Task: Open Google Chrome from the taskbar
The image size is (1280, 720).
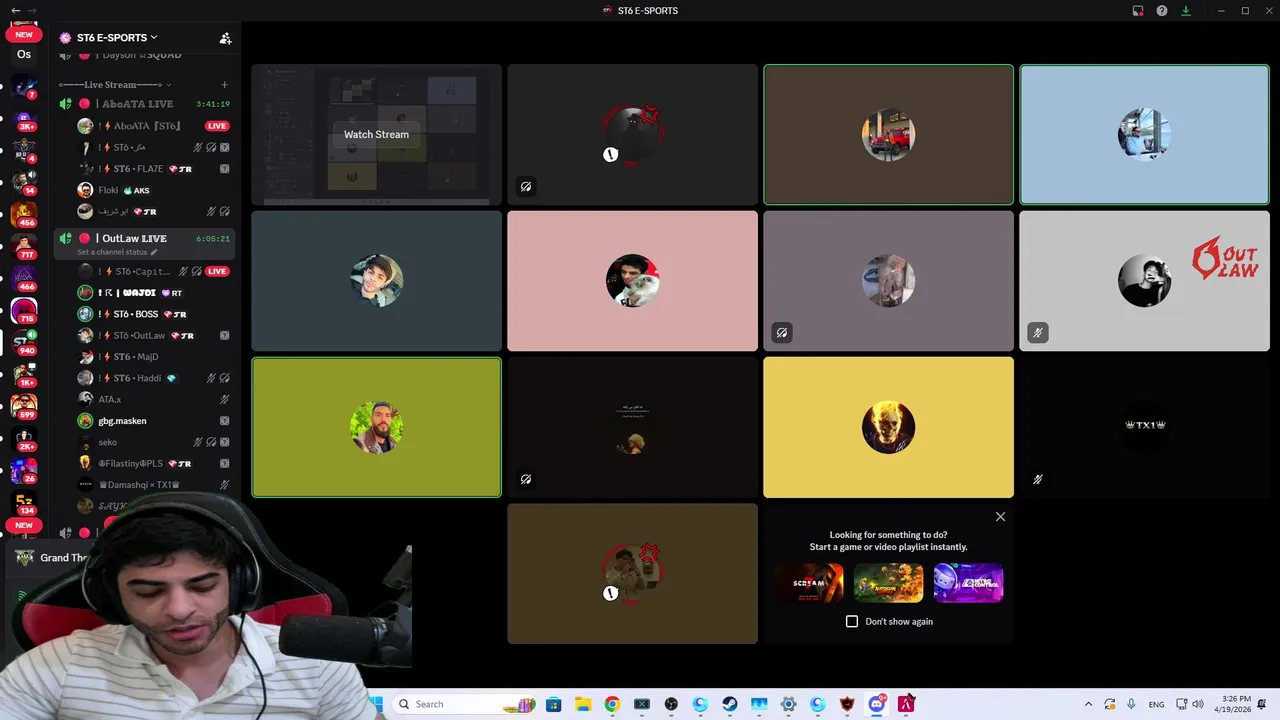Action: [x=612, y=704]
